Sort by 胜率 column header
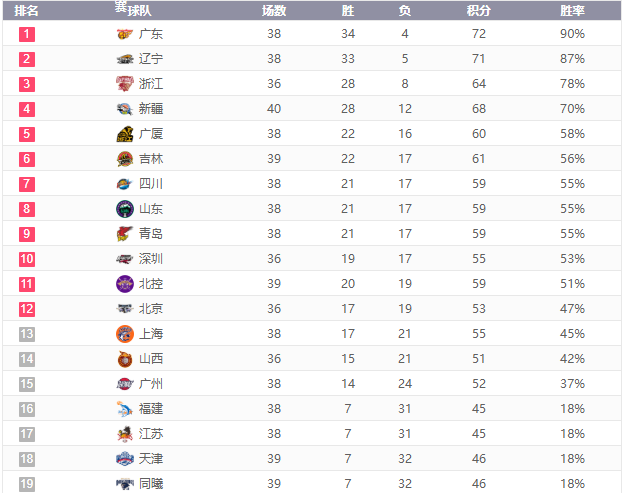Screen dimensions: 623x493 pyautogui.click(x=572, y=11)
